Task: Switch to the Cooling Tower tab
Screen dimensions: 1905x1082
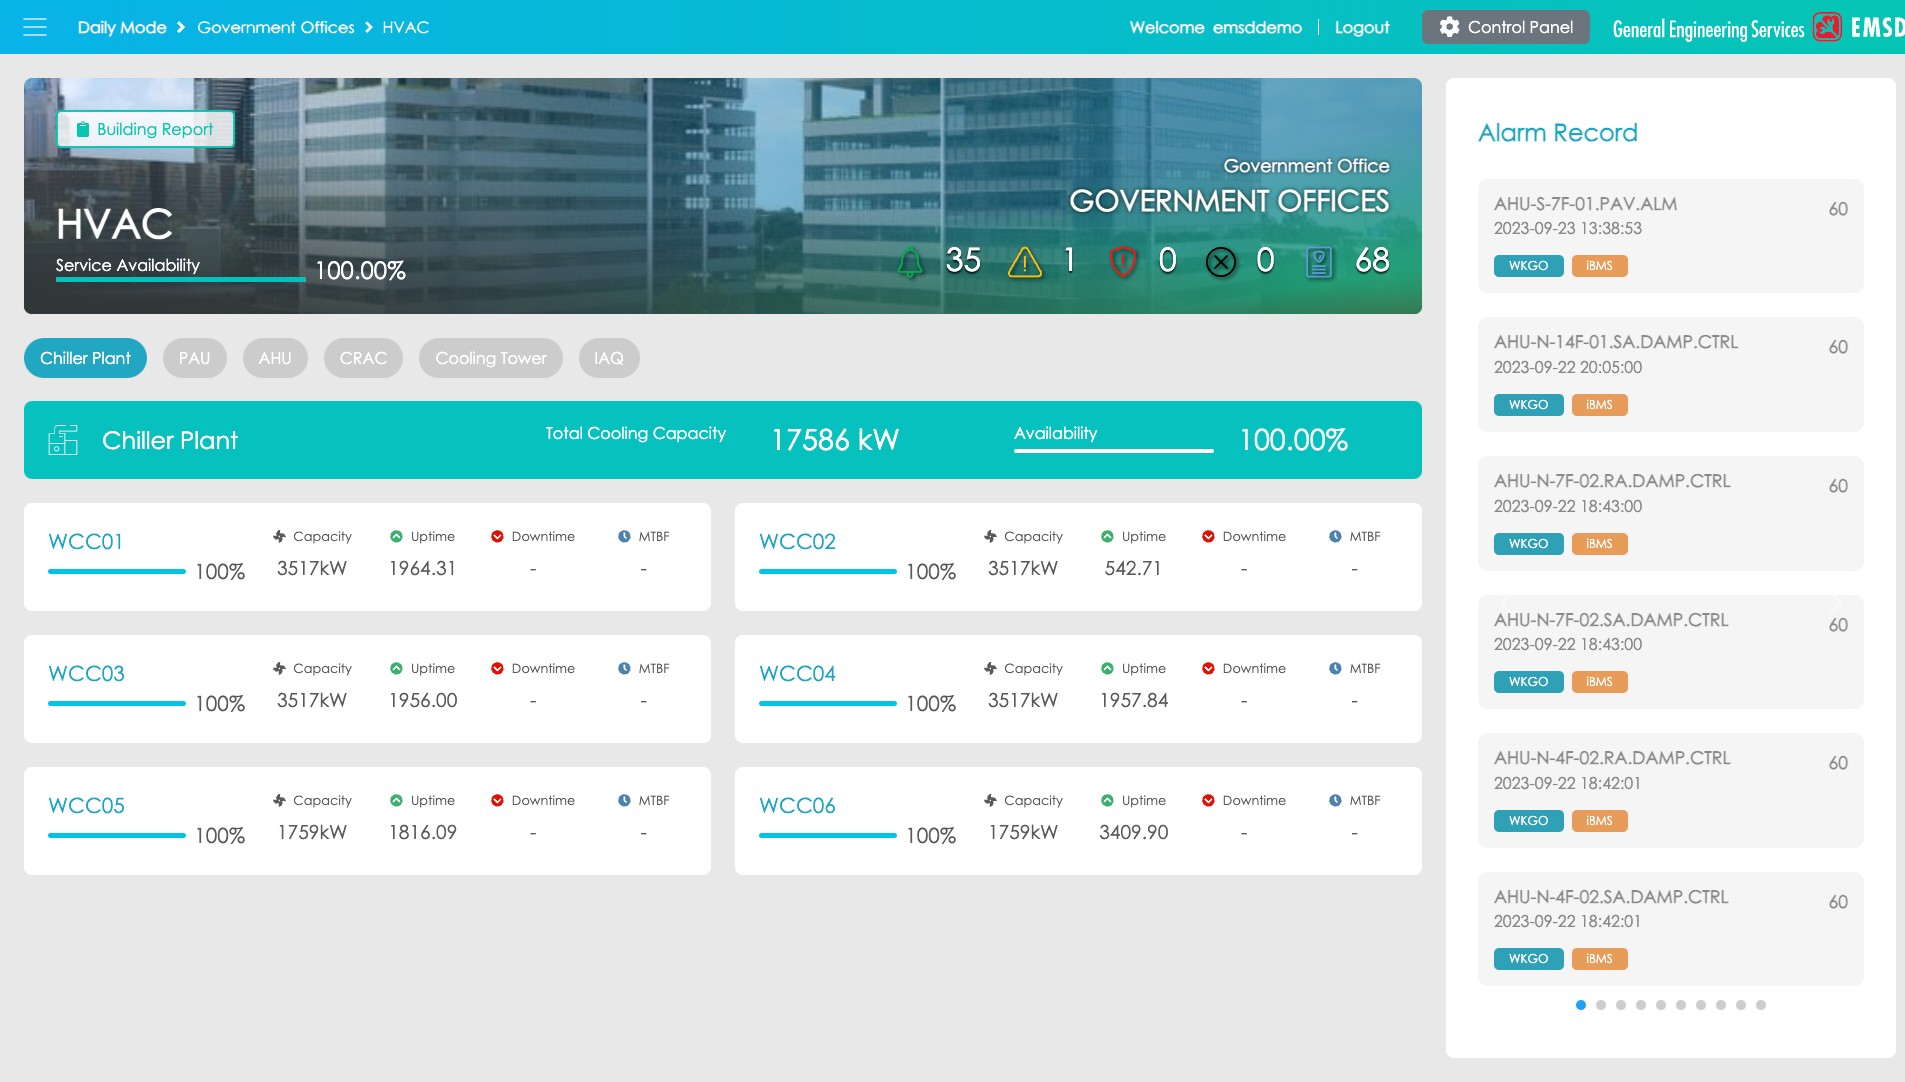Action: coord(490,358)
